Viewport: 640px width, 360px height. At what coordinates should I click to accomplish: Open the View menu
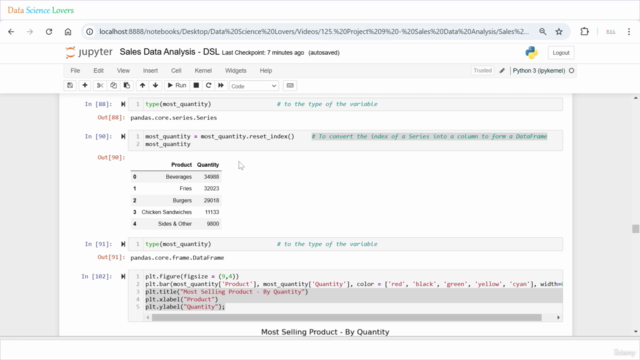pos(123,71)
